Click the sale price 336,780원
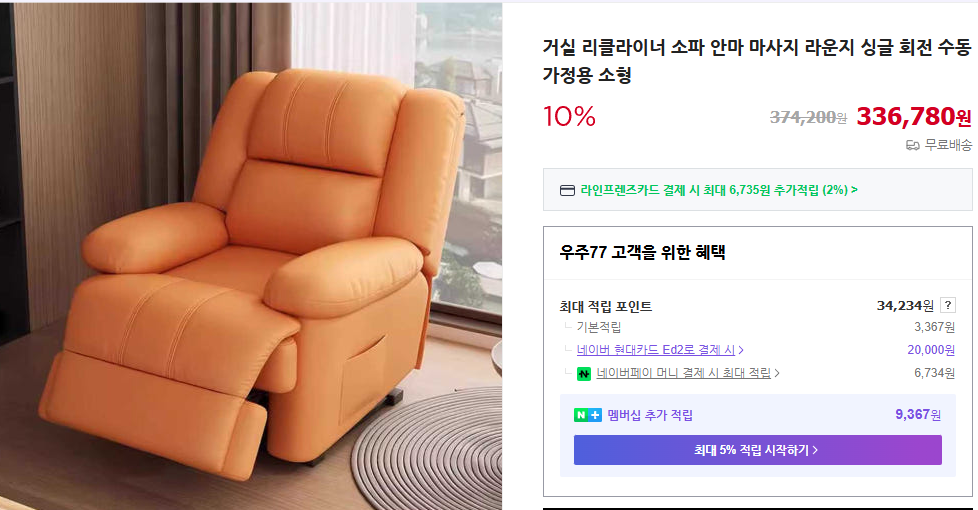This screenshot has width=978, height=510. tap(913, 117)
